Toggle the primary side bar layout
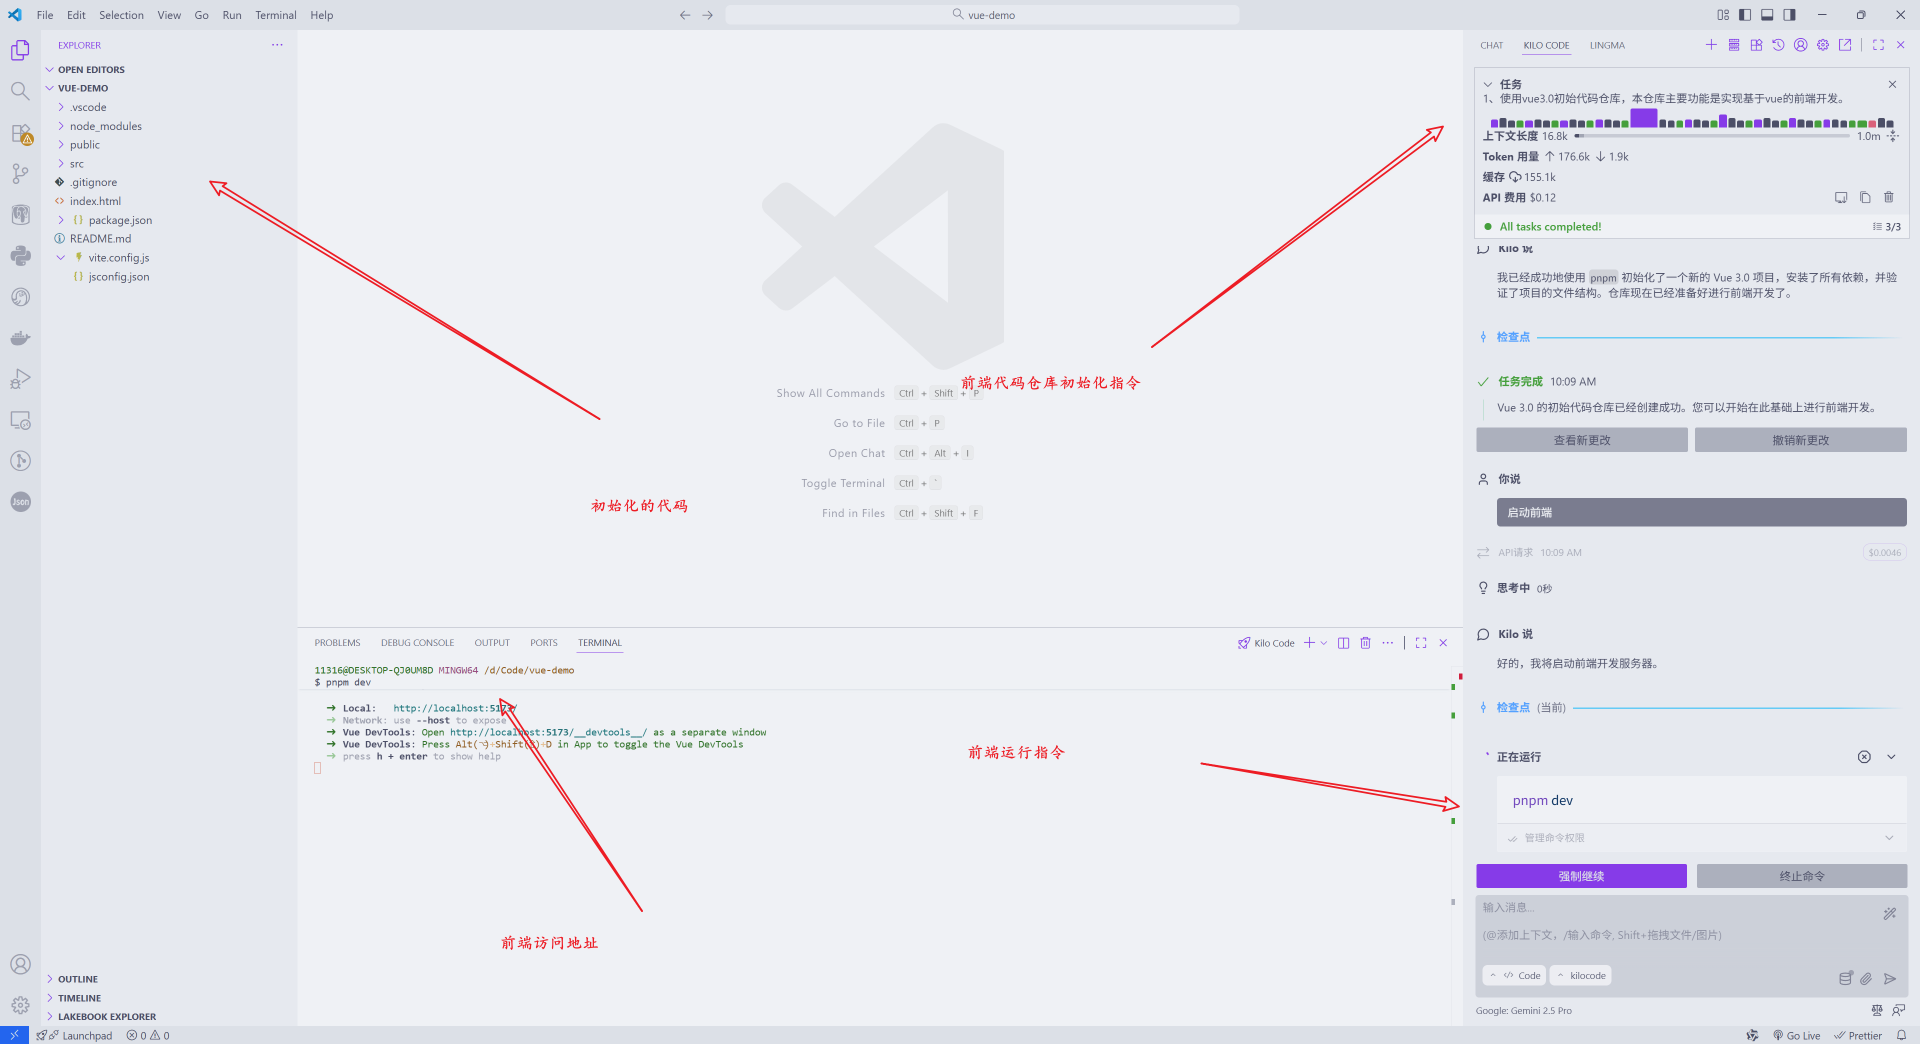Image resolution: width=1920 pixels, height=1044 pixels. [x=1745, y=15]
